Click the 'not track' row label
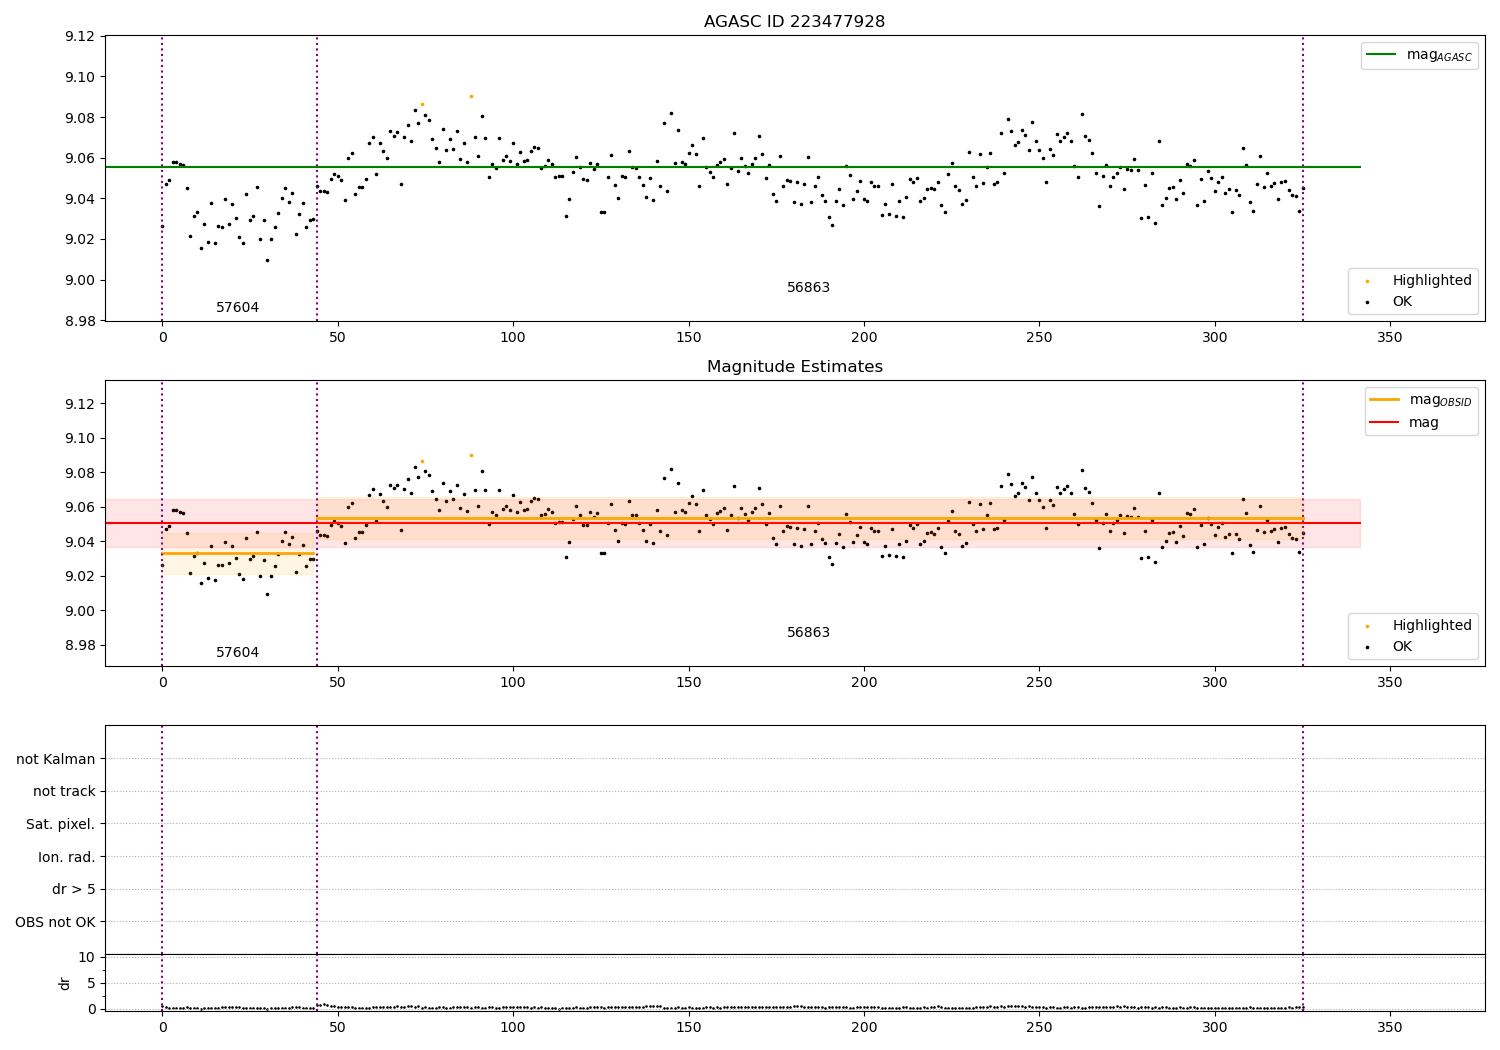The image size is (1500, 1050). pyautogui.click(x=64, y=792)
